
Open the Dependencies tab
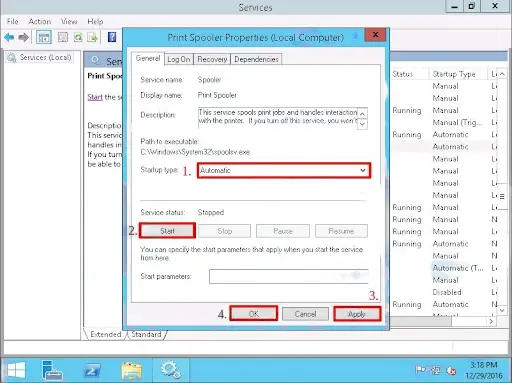pos(256,59)
